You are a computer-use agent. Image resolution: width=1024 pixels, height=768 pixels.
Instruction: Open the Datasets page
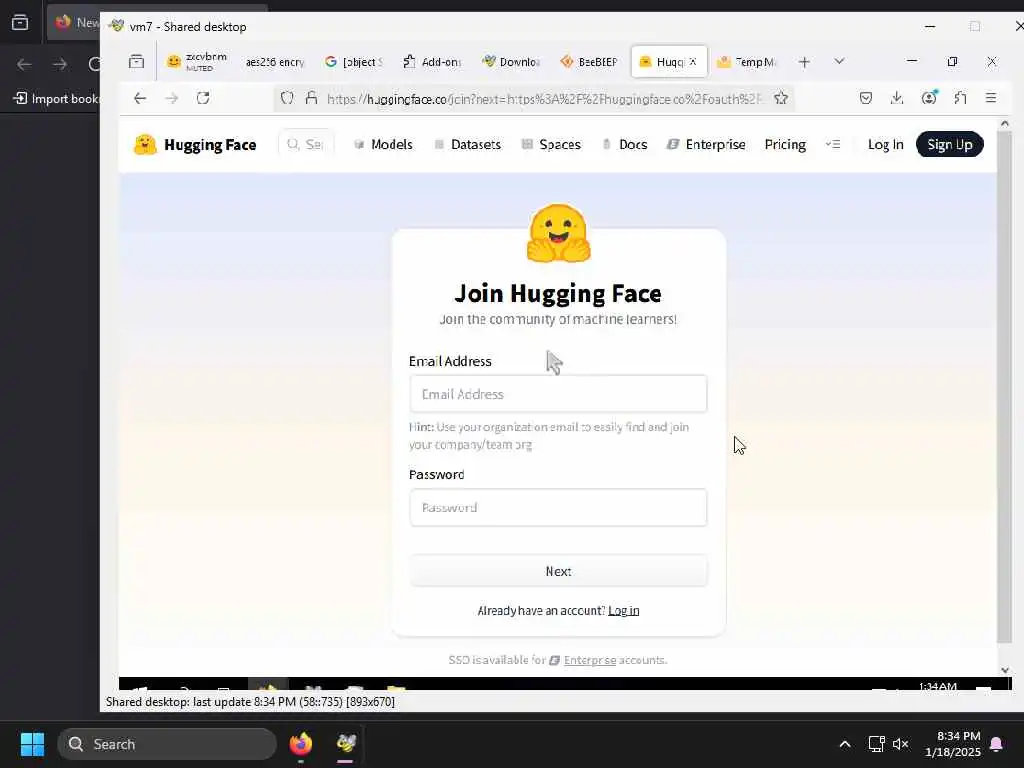click(468, 144)
